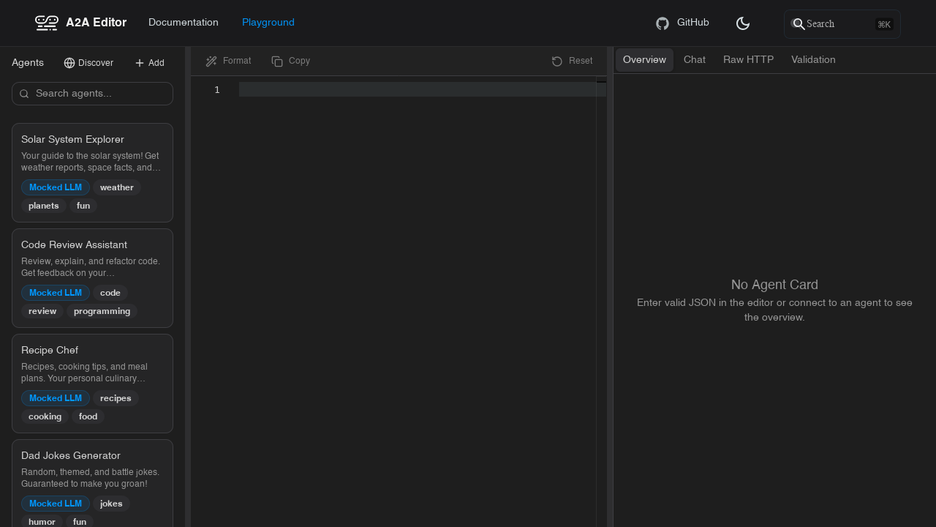Screen dimensions: 936x527
Task: Click the search icon in the agents field
Action: click(x=24, y=94)
